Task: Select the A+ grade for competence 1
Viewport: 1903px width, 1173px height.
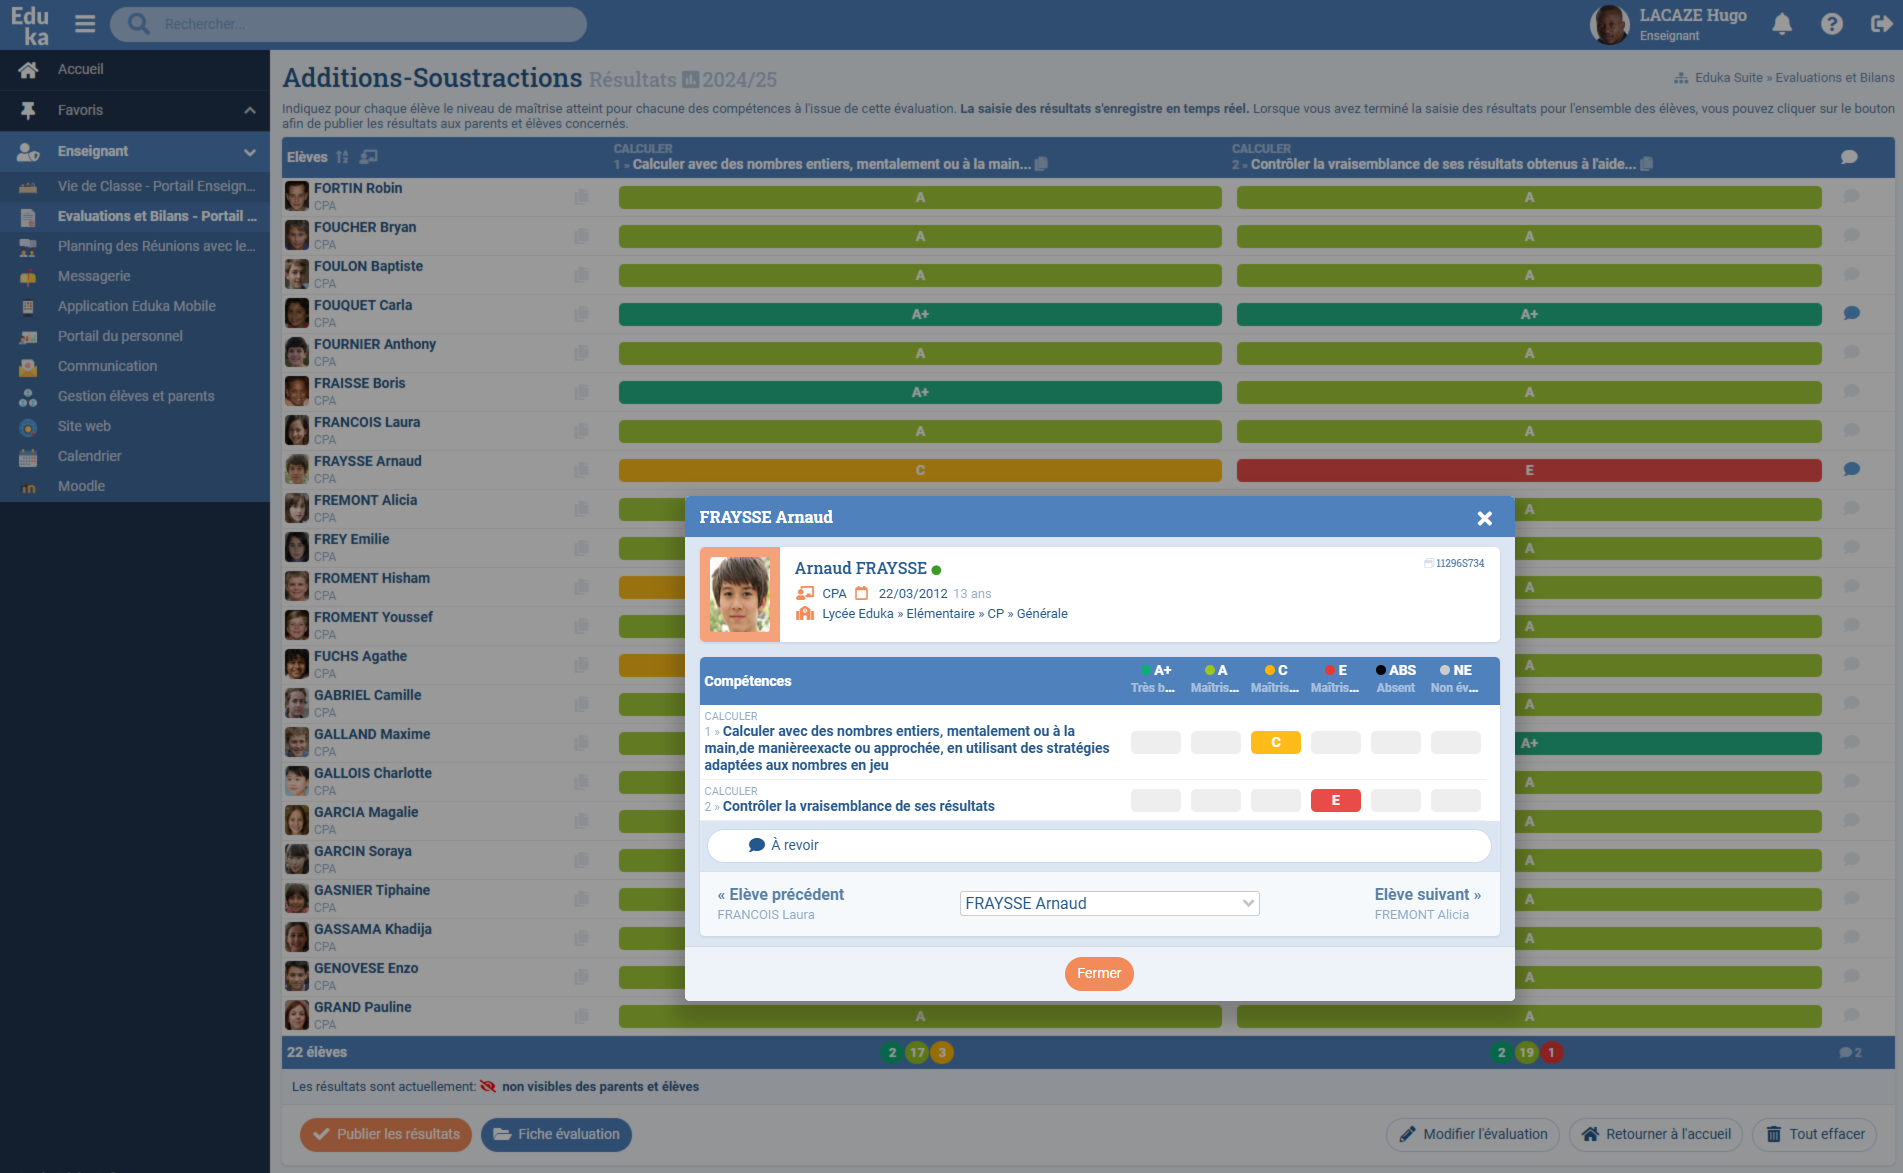Action: [x=1155, y=743]
